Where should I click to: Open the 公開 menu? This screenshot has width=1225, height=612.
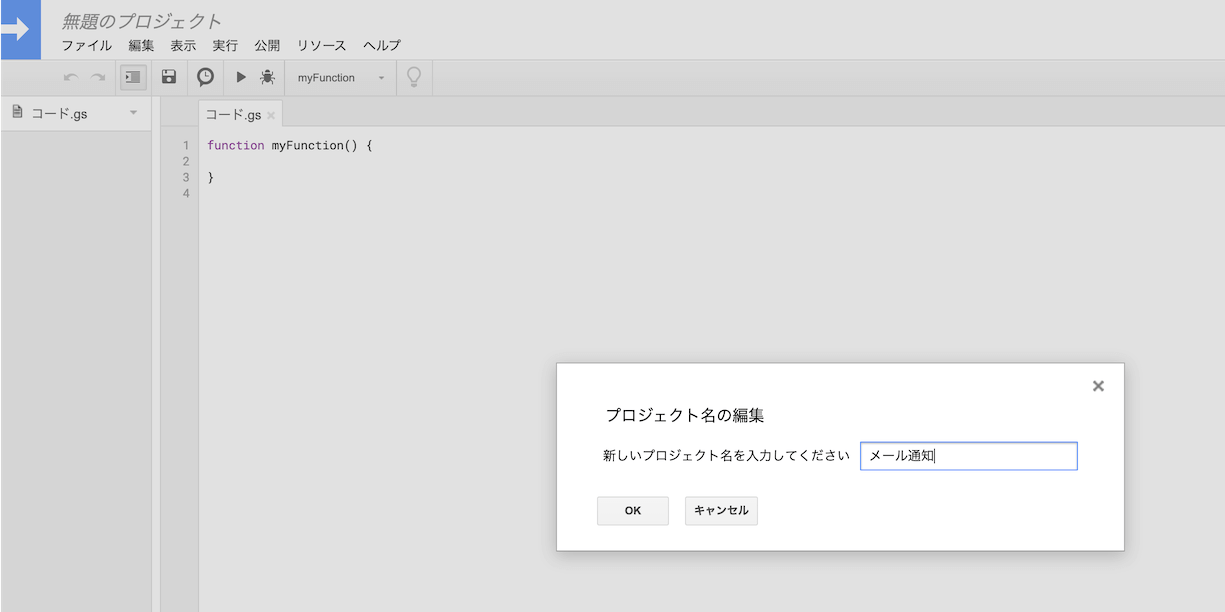coord(267,45)
